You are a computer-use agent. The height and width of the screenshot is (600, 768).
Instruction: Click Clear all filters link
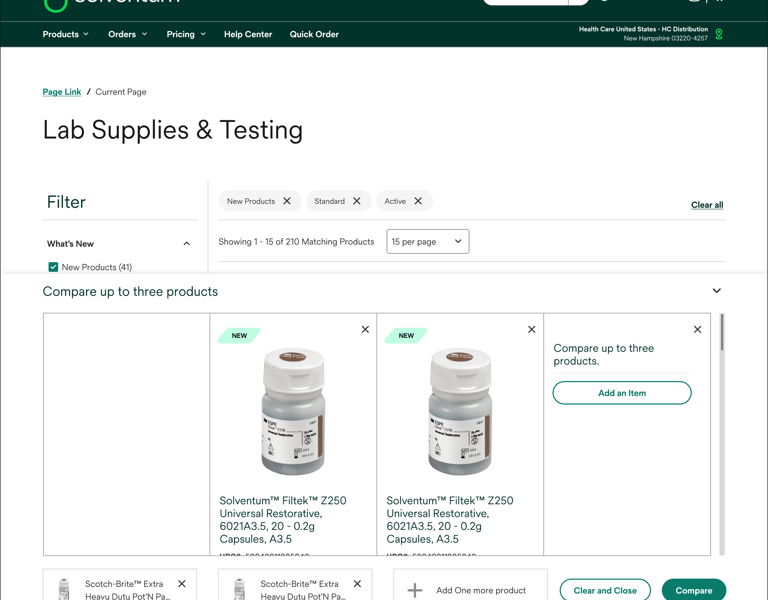[707, 205]
